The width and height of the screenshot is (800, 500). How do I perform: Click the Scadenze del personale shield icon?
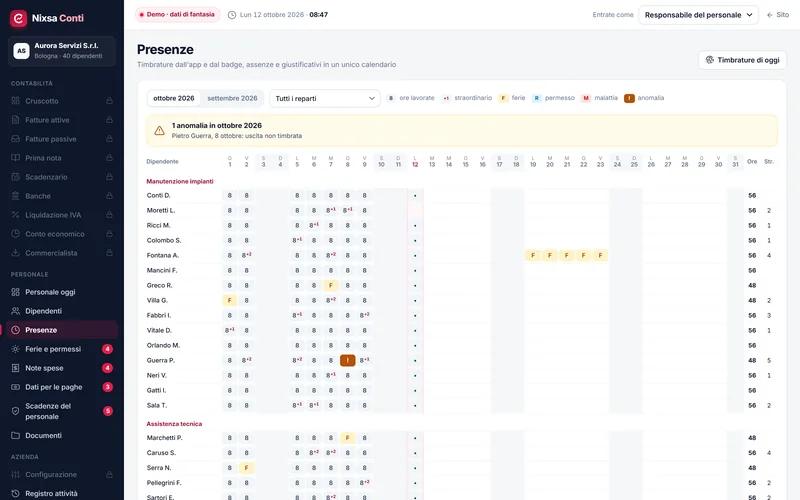15,411
